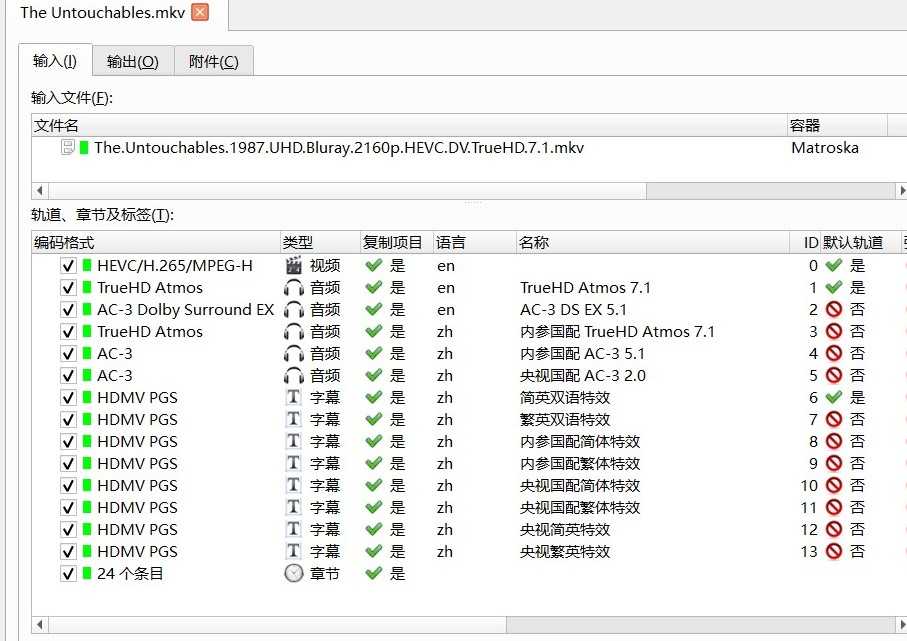This screenshot has height=641, width=907.
Task: Click input files horizontal scrollbar thumb
Action: (x=347, y=190)
